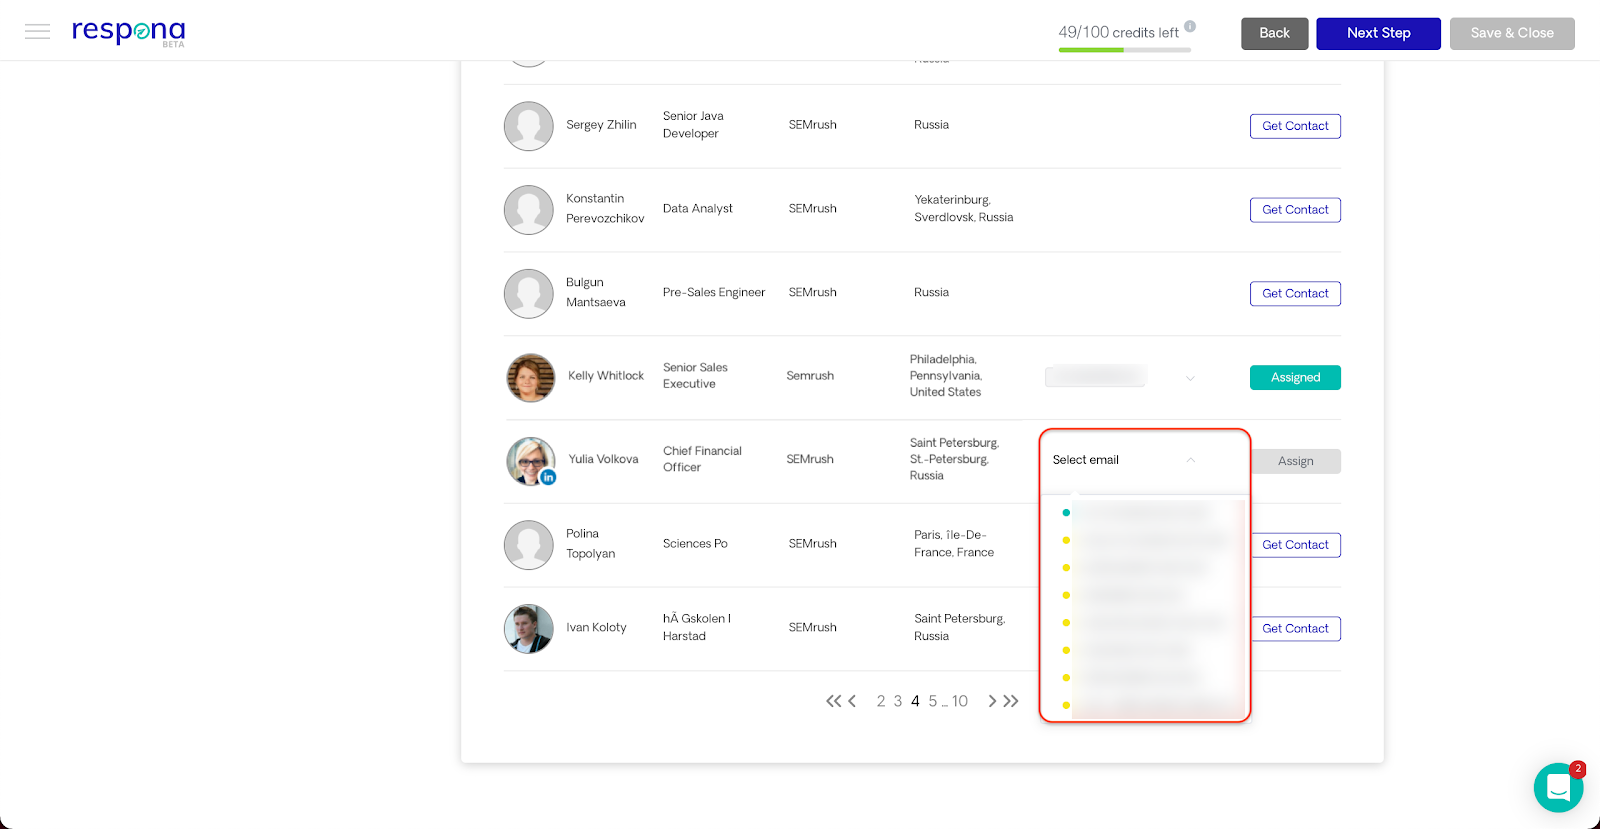The image size is (1600, 829).
Task: Expand Kelly Whitlock's email dropdown arrow
Action: click(1190, 378)
